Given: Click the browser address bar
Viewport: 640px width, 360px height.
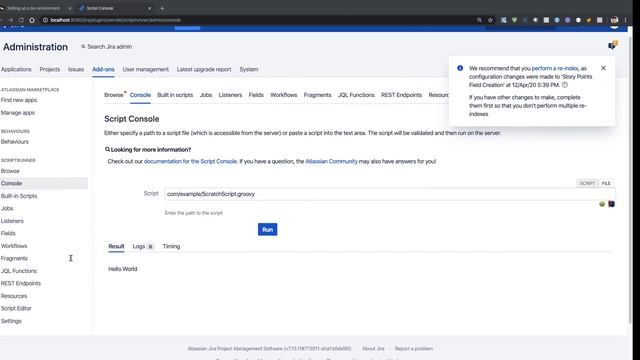Looking at the screenshot, I should pyautogui.click(x=257, y=20).
